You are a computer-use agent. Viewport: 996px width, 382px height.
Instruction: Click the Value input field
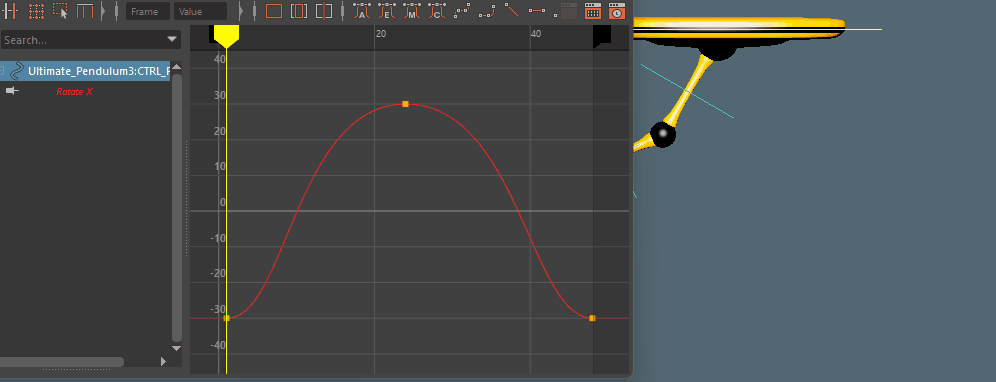(x=200, y=11)
